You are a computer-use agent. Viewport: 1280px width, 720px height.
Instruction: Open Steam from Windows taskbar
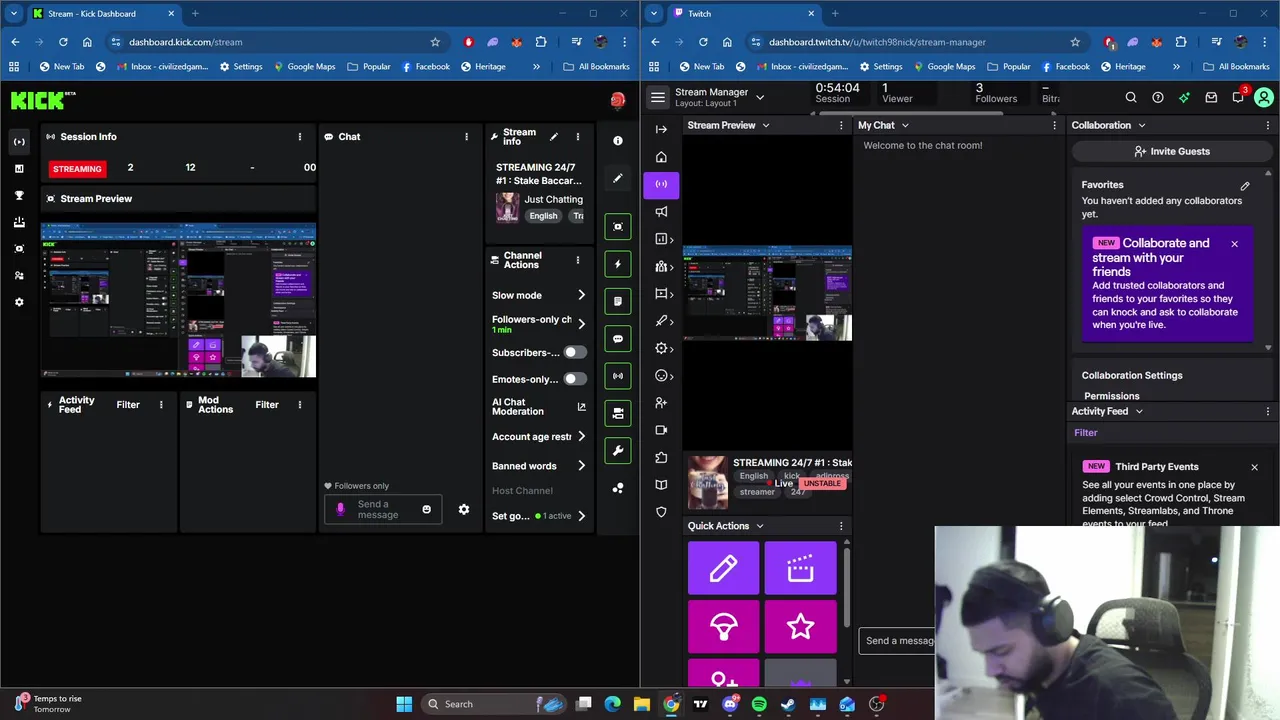[788, 704]
